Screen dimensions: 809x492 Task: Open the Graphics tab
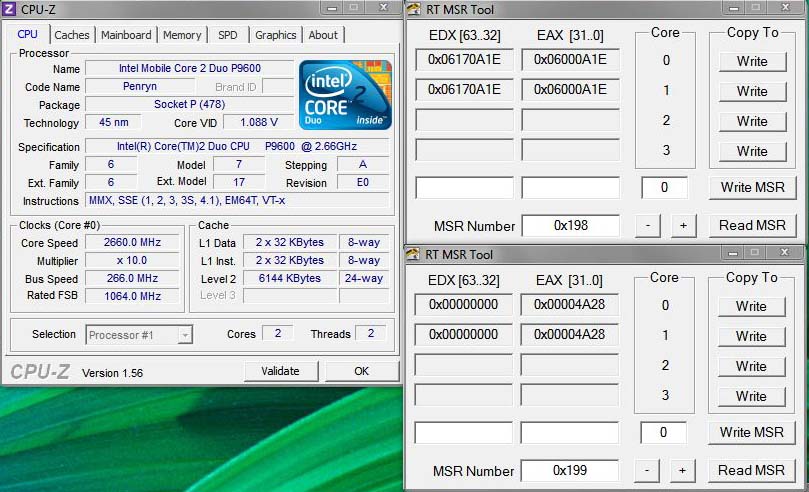click(276, 35)
